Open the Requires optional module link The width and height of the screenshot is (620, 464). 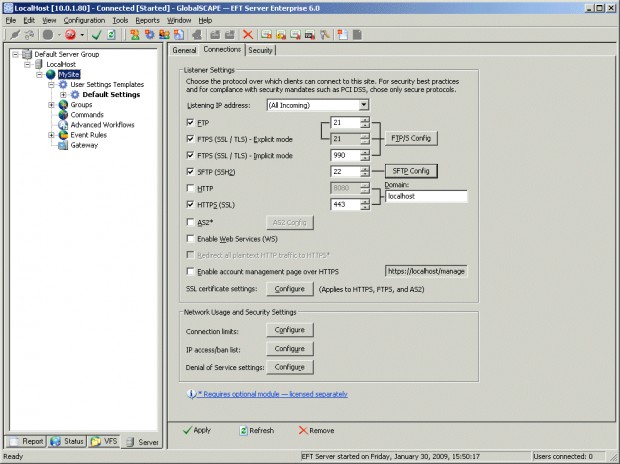[x=273, y=394]
